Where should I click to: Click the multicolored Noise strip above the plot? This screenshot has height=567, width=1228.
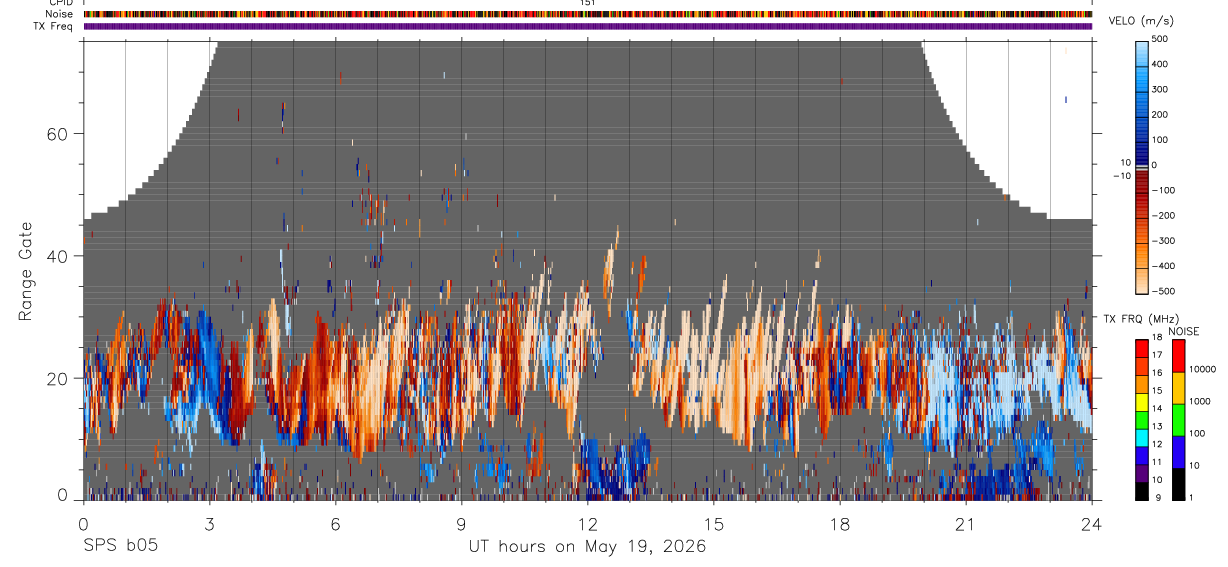587,14
